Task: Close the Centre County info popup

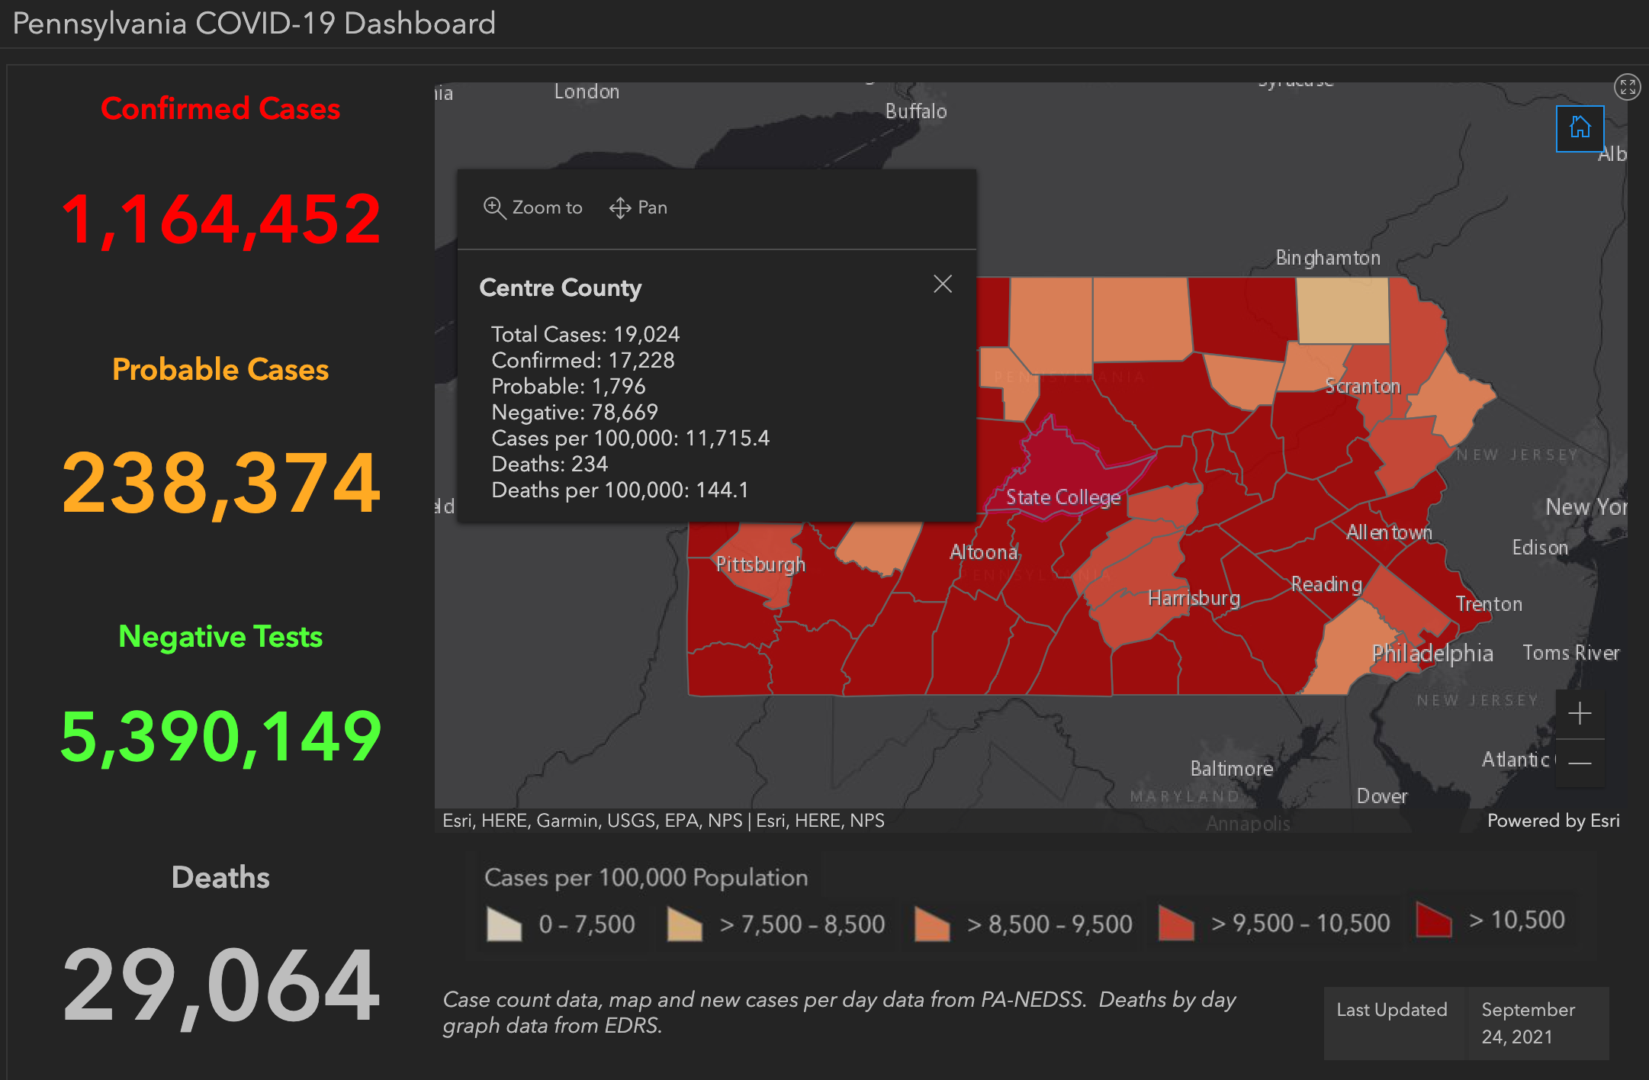Action: tap(942, 284)
